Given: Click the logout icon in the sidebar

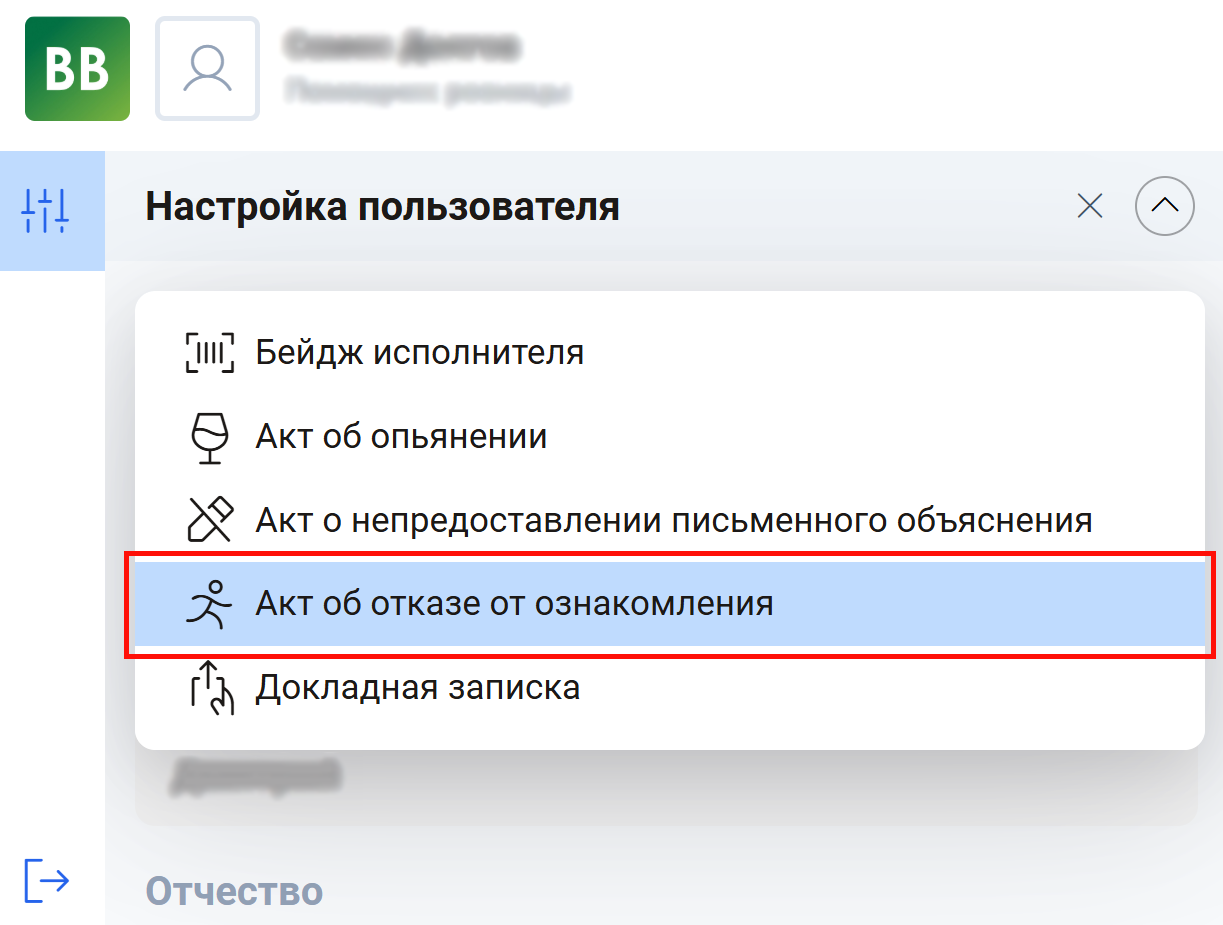Looking at the screenshot, I should coord(46,880).
